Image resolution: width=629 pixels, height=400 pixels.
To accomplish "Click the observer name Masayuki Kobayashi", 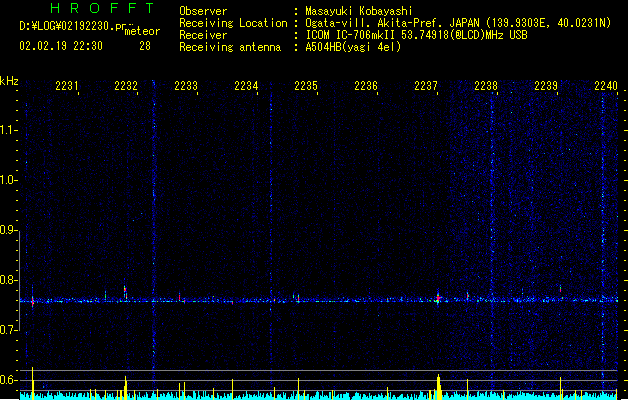I will [x=359, y=11].
